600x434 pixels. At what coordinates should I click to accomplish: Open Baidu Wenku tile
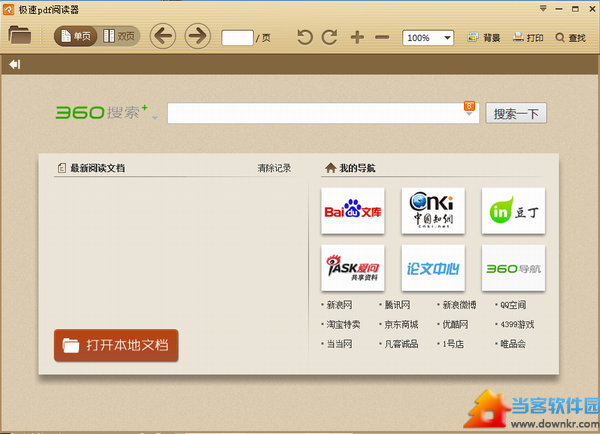point(353,211)
